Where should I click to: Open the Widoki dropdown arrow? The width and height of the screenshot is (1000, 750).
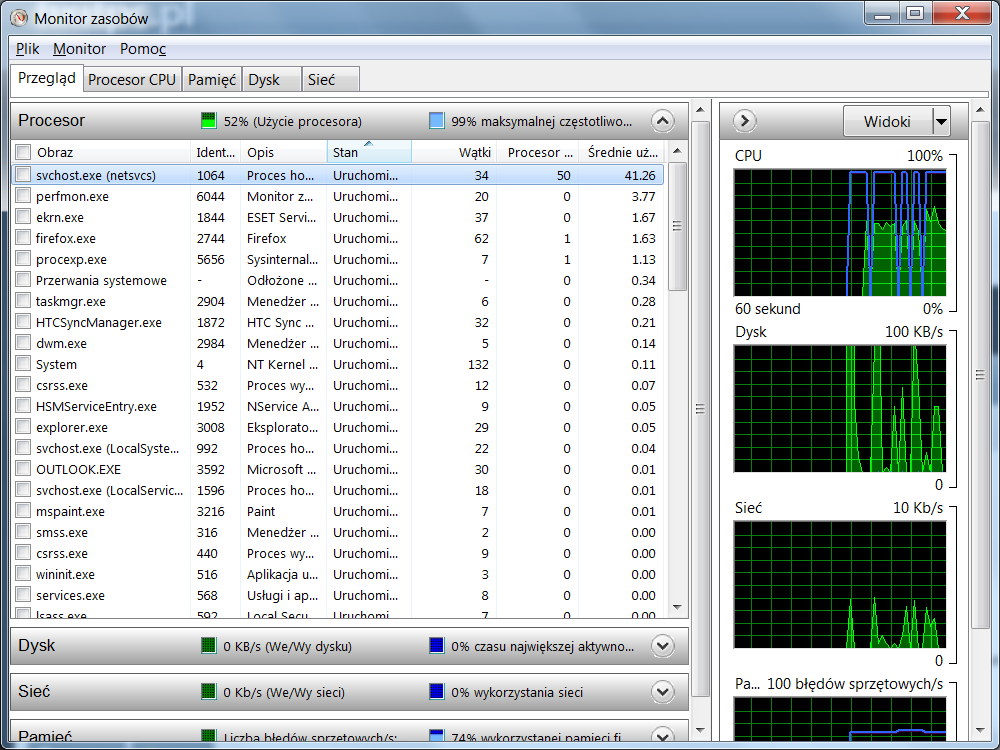(941, 121)
